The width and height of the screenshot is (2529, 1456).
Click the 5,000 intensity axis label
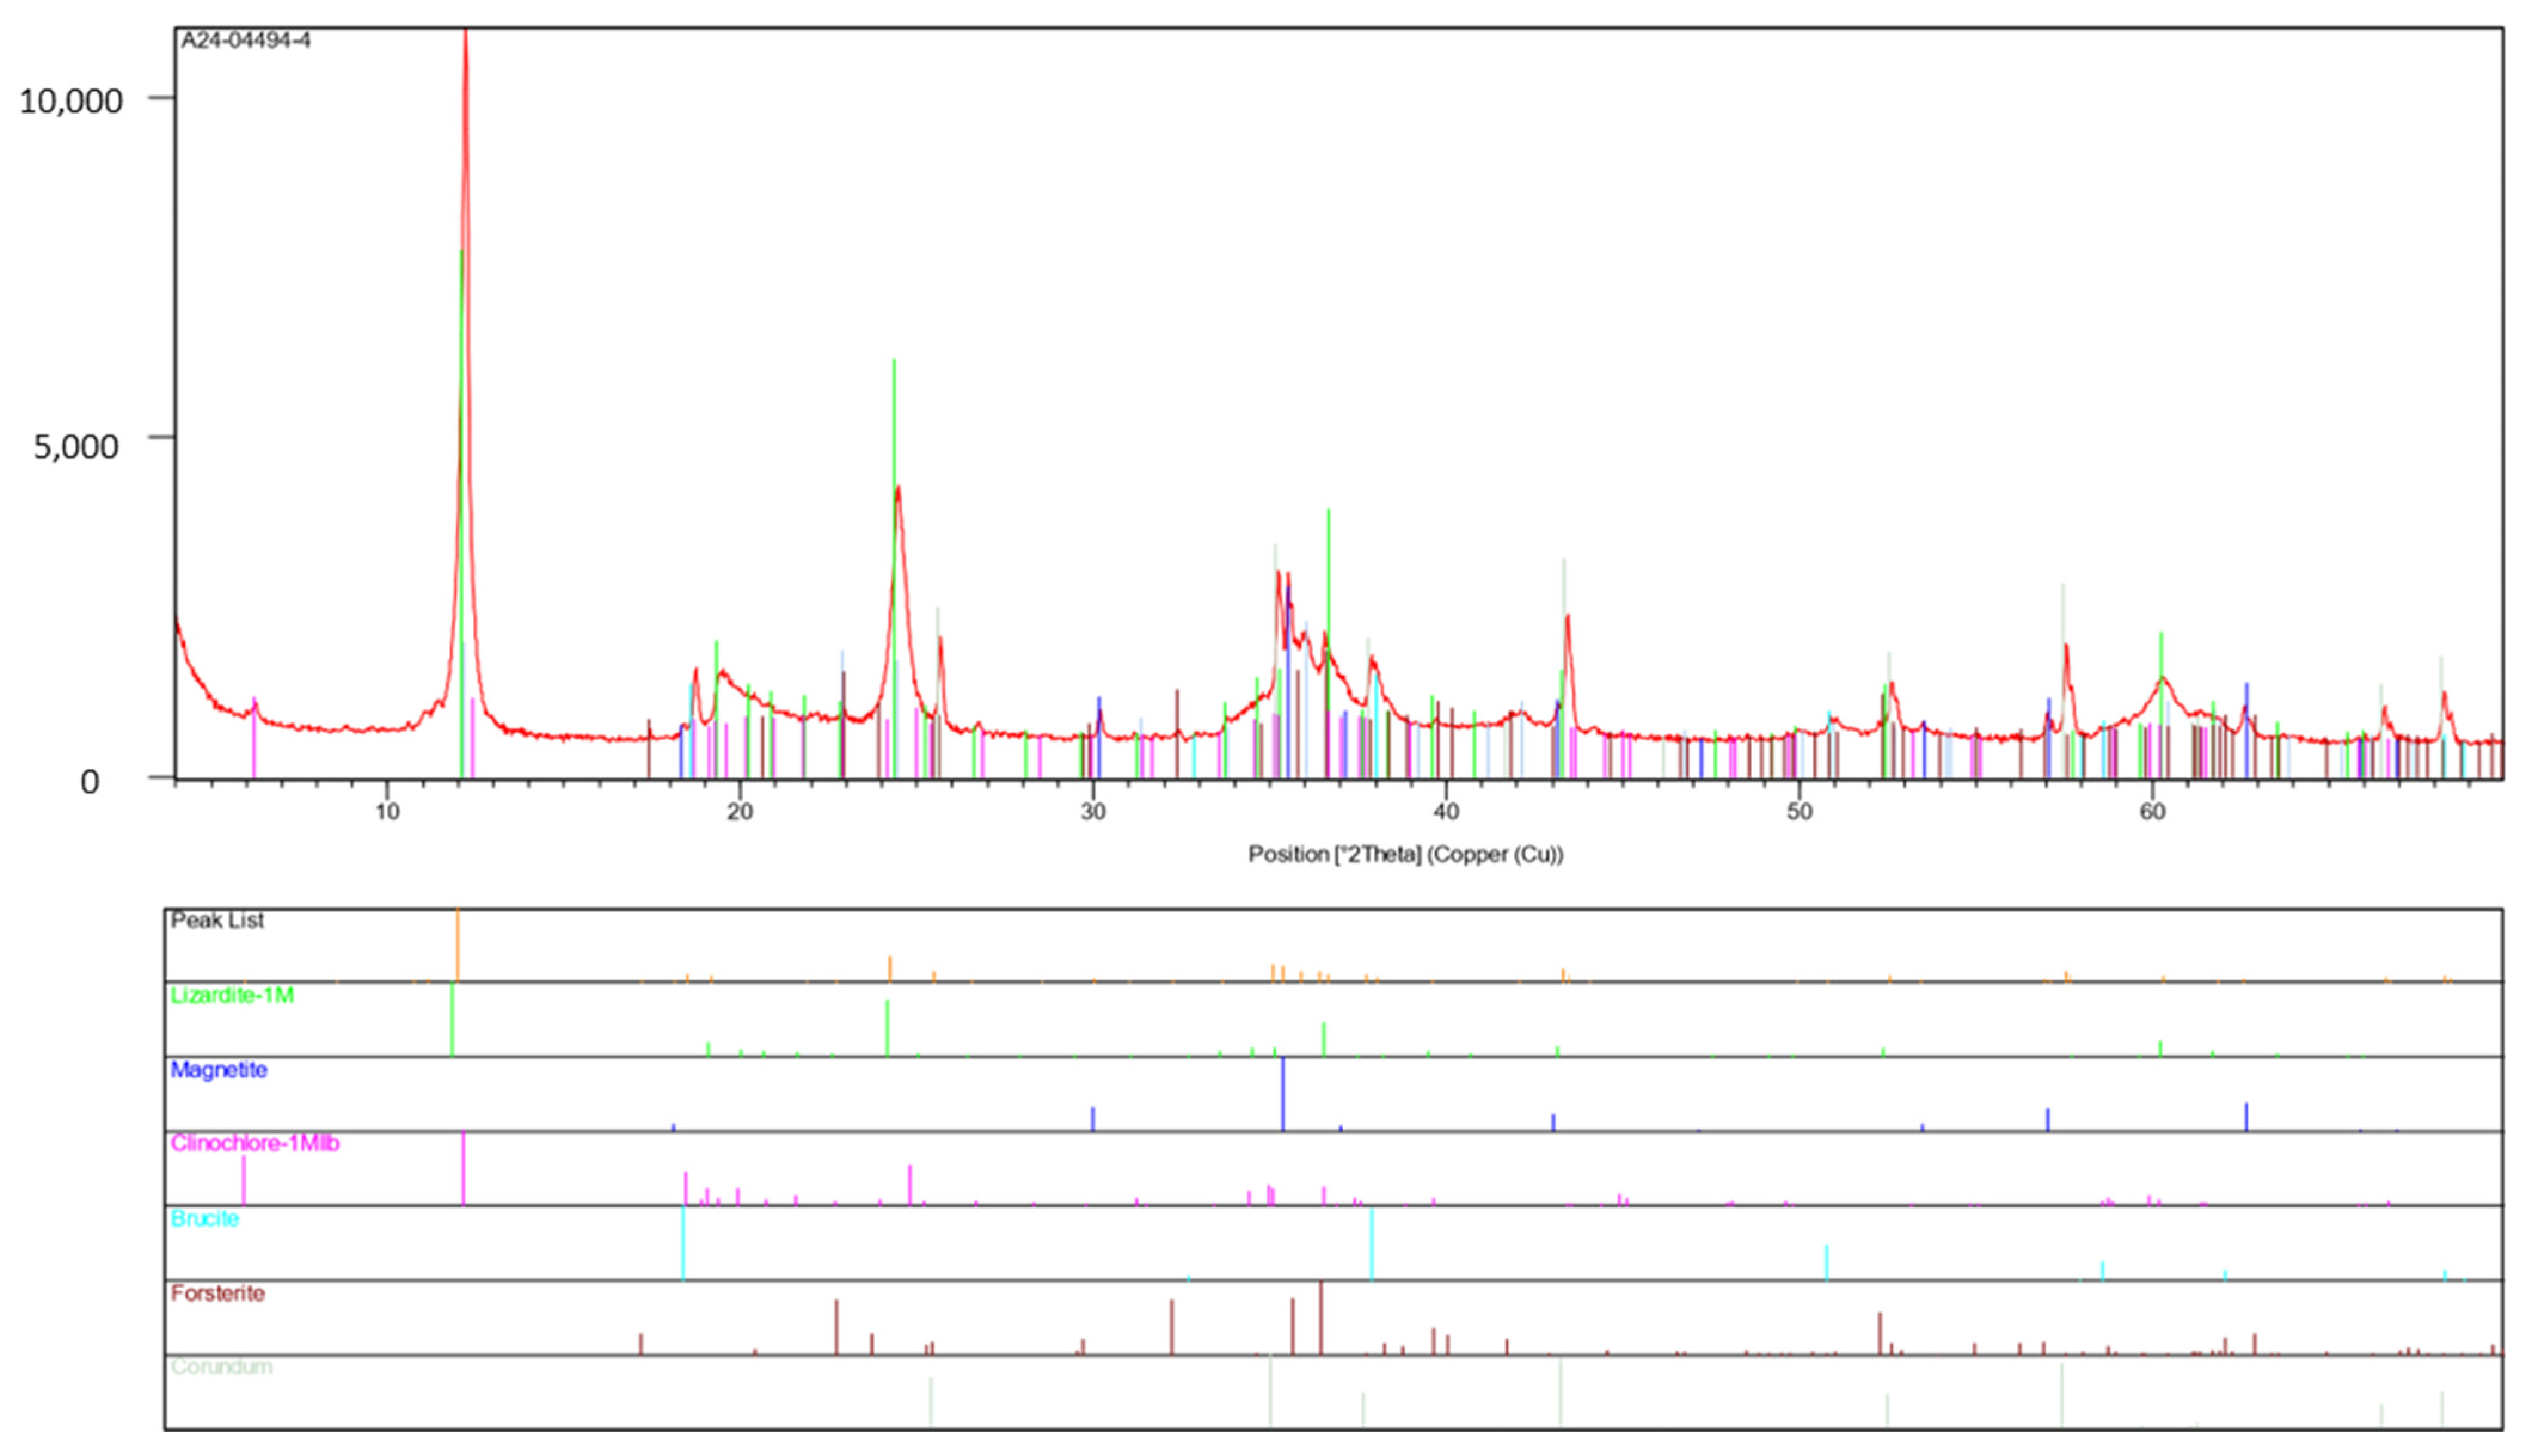(76, 446)
